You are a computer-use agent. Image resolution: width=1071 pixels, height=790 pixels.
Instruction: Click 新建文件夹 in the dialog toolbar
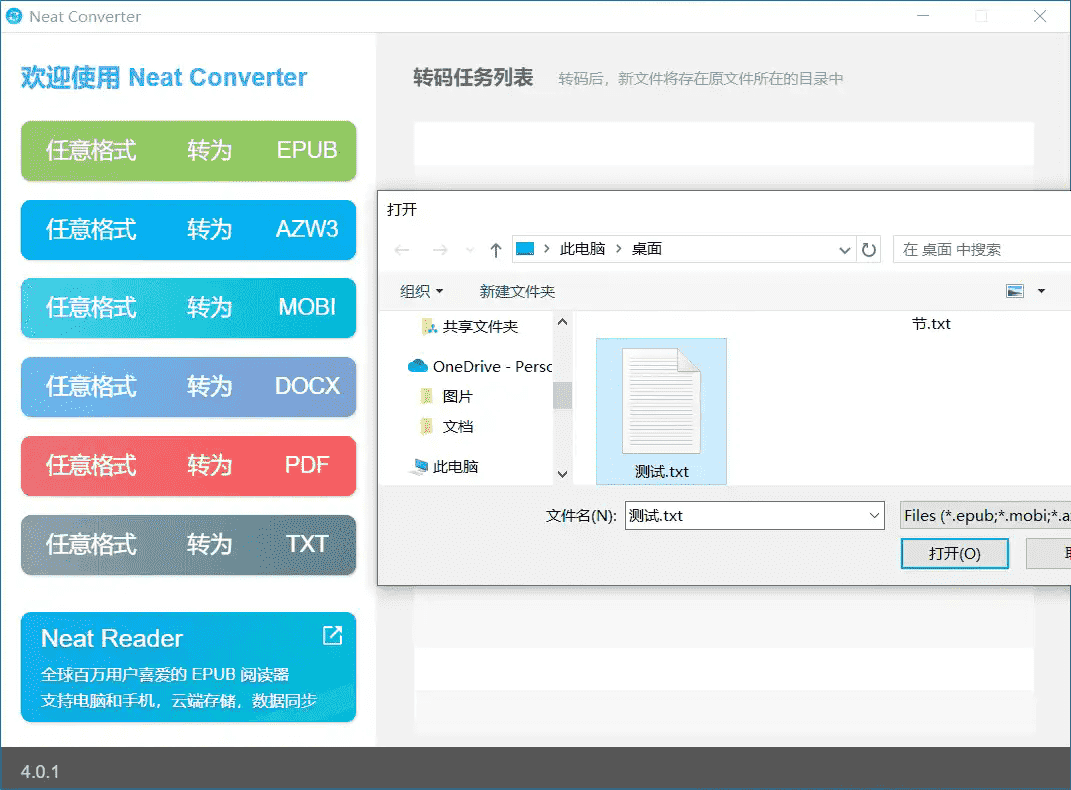click(517, 291)
